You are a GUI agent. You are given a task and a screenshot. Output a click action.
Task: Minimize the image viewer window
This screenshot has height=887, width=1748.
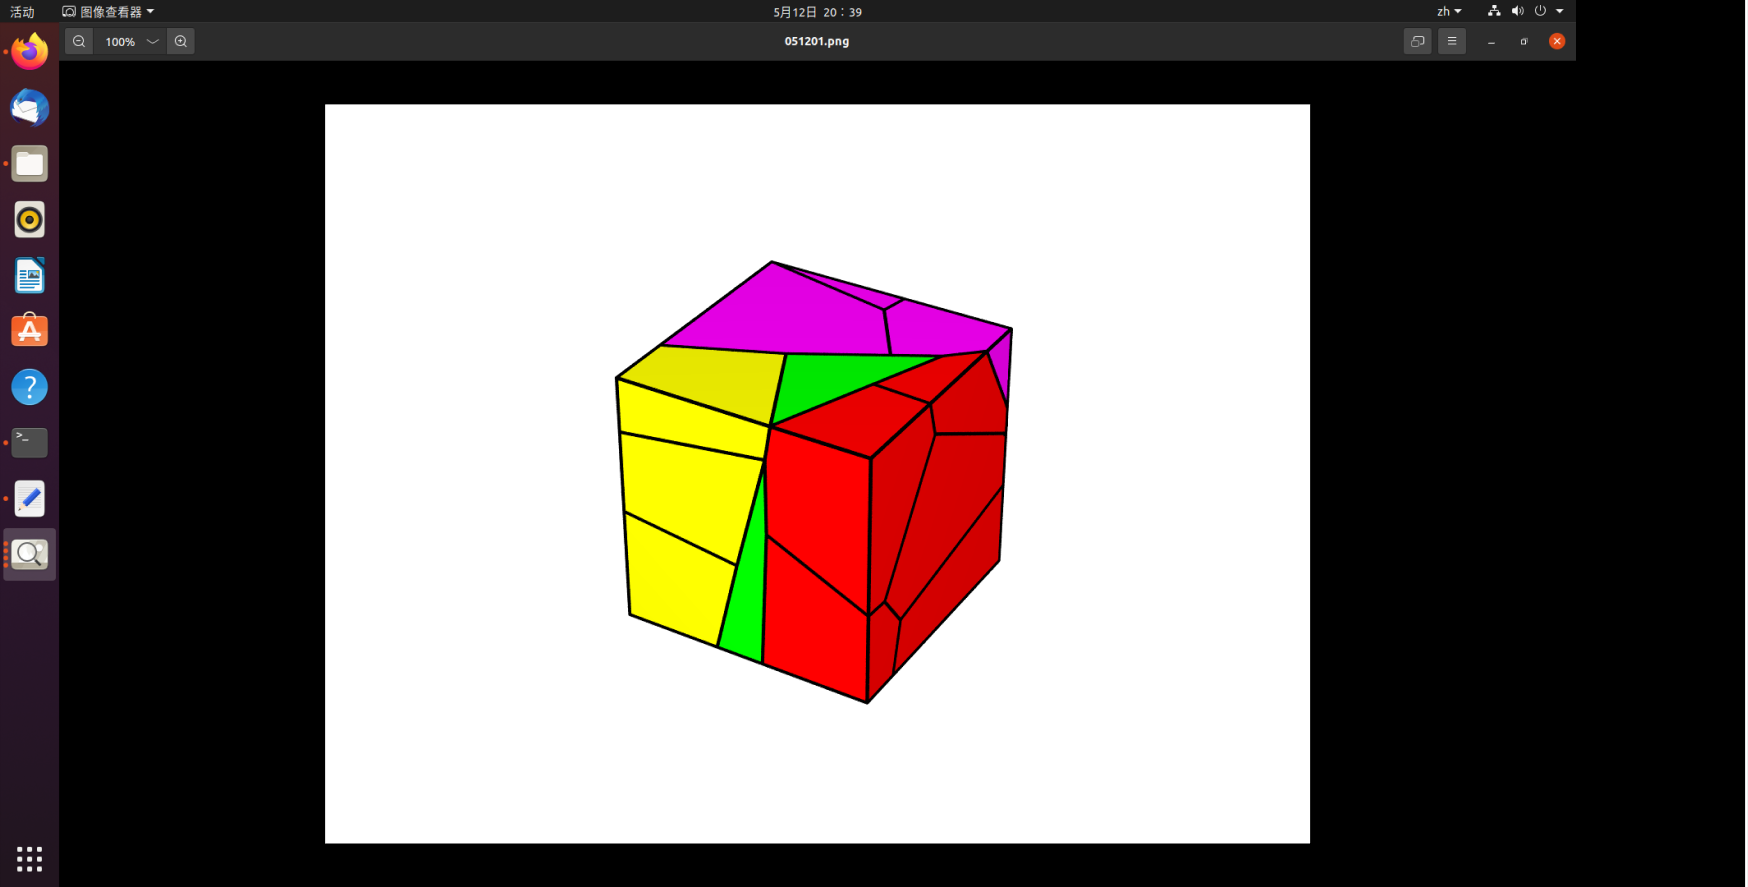[x=1491, y=41]
